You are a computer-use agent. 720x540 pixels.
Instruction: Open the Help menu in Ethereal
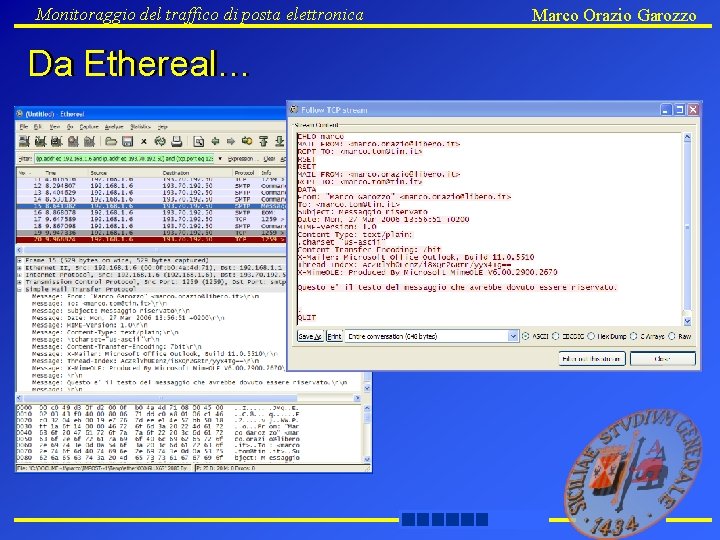(163, 127)
